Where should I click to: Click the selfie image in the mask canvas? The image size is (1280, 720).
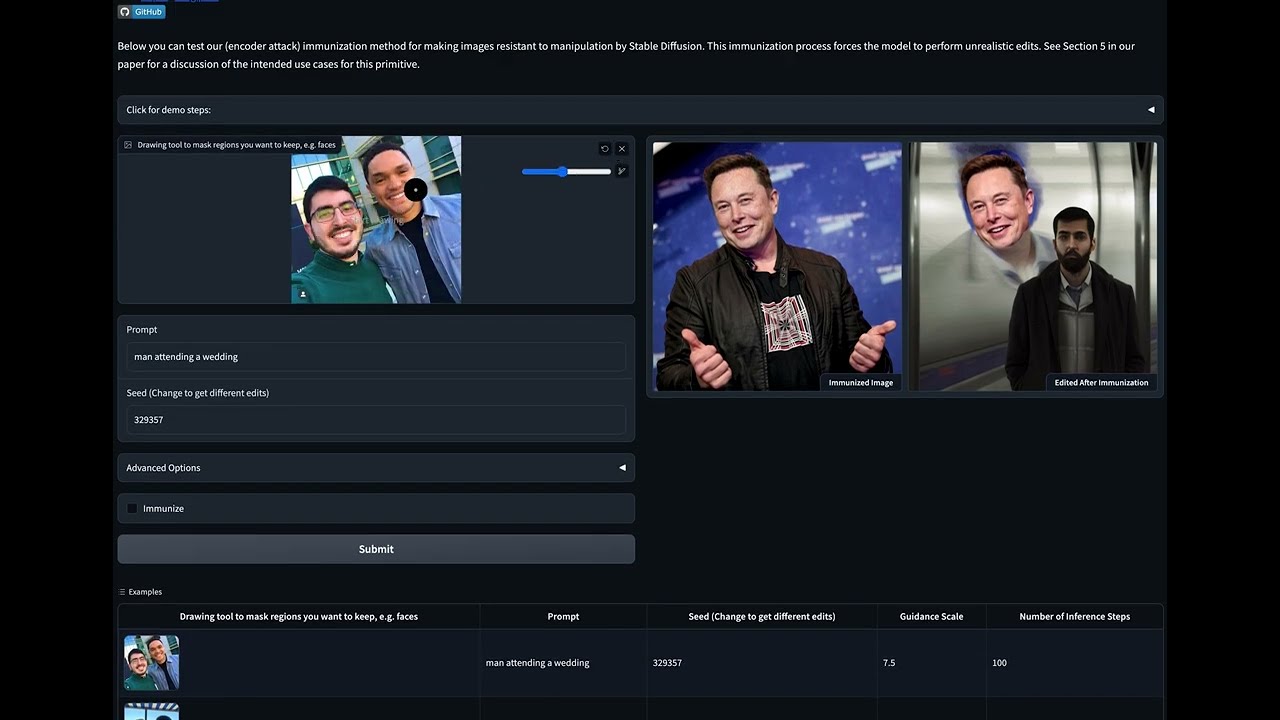[x=376, y=219]
